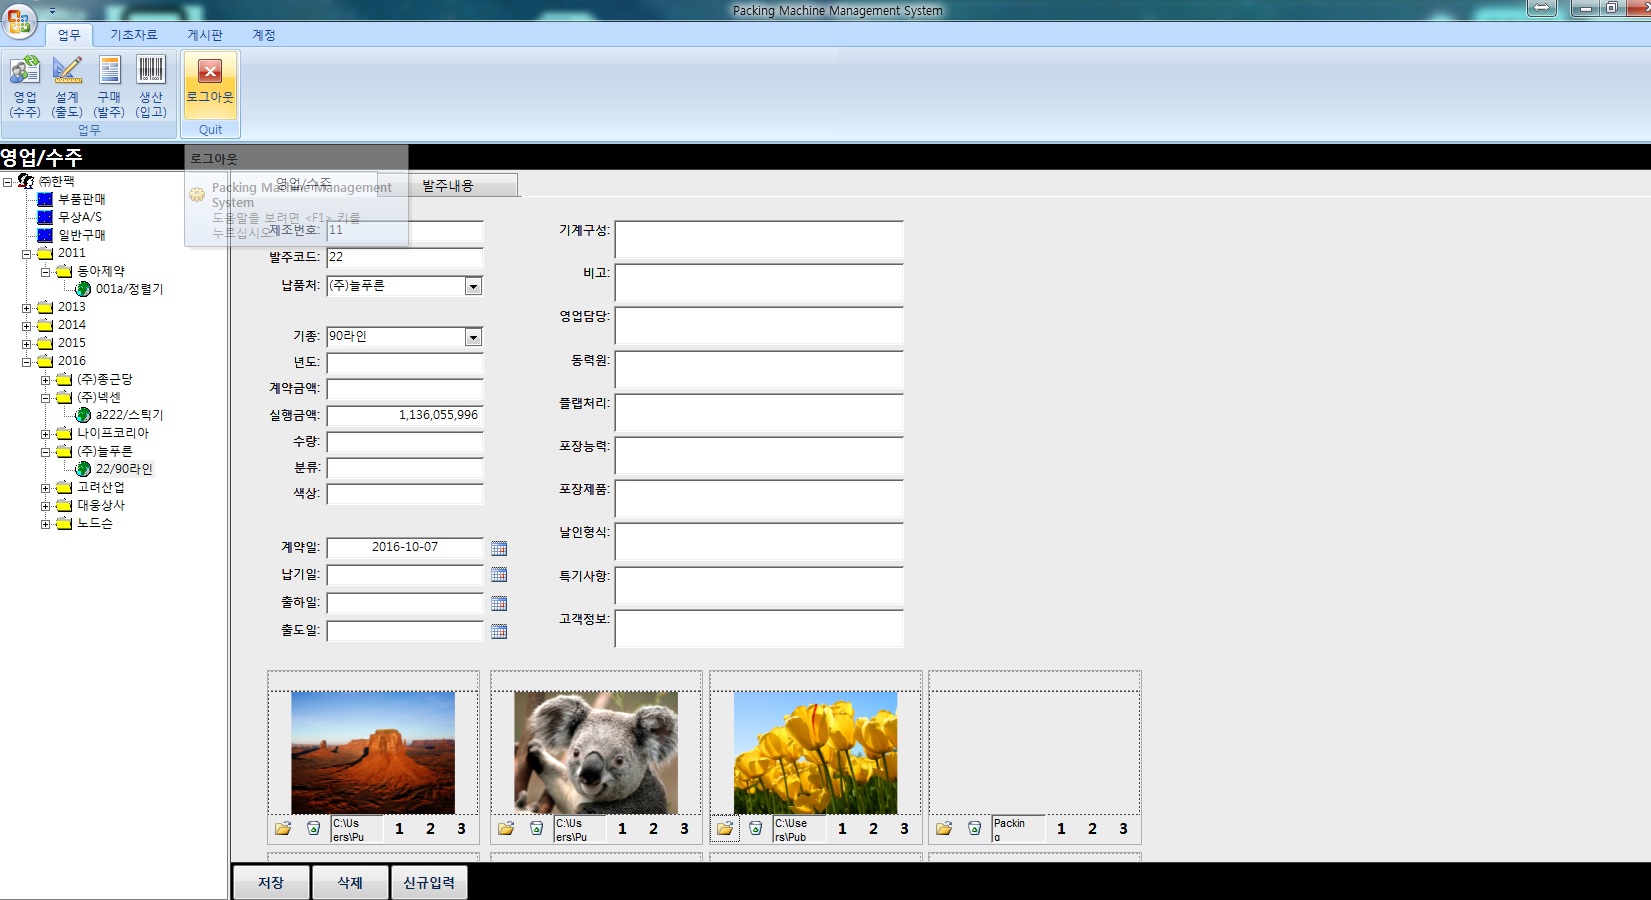This screenshot has width=1651, height=900.
Task: Click the 삭제 button
Action: coord(350,883)
